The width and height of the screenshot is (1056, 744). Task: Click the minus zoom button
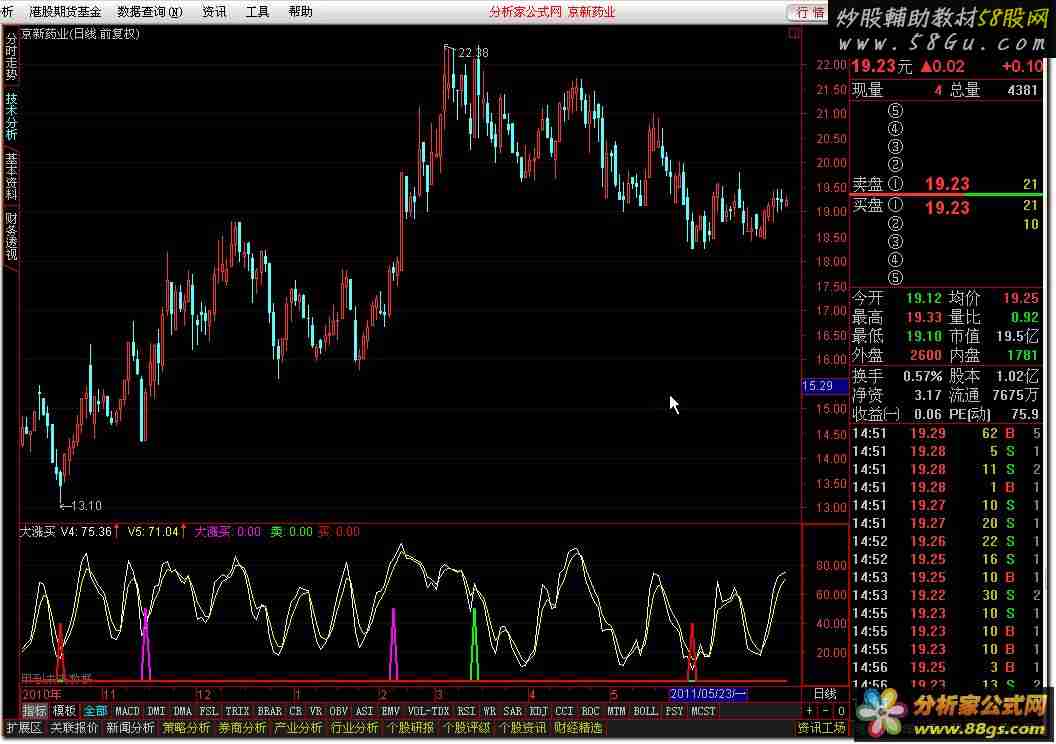pyautogui.click(x=826, y=710)
